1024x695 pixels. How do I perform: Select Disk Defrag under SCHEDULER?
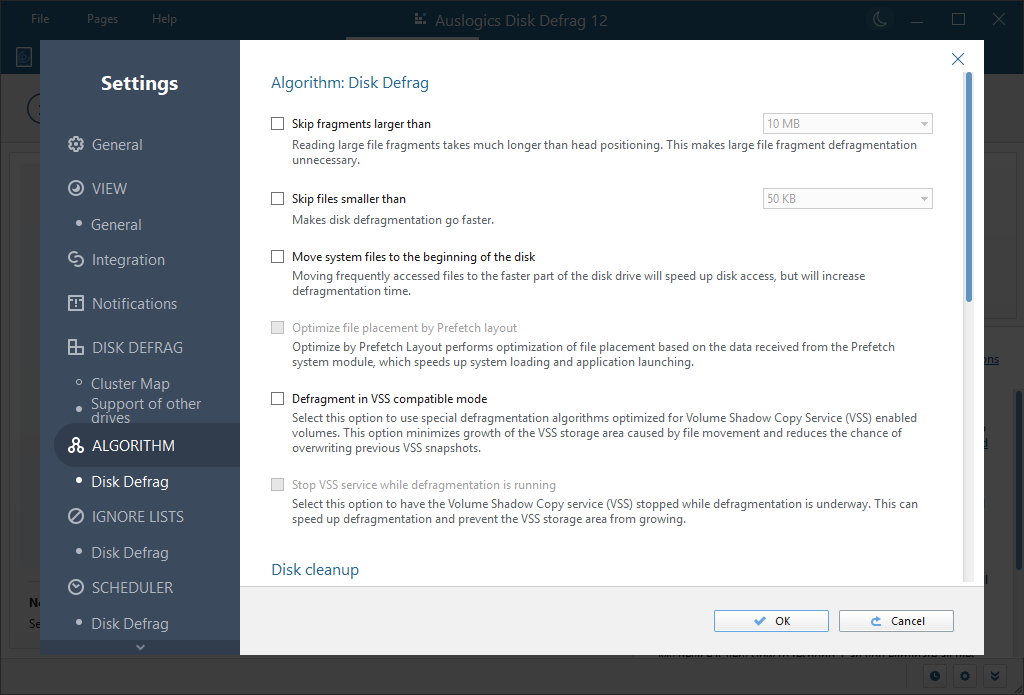point(129,624)
